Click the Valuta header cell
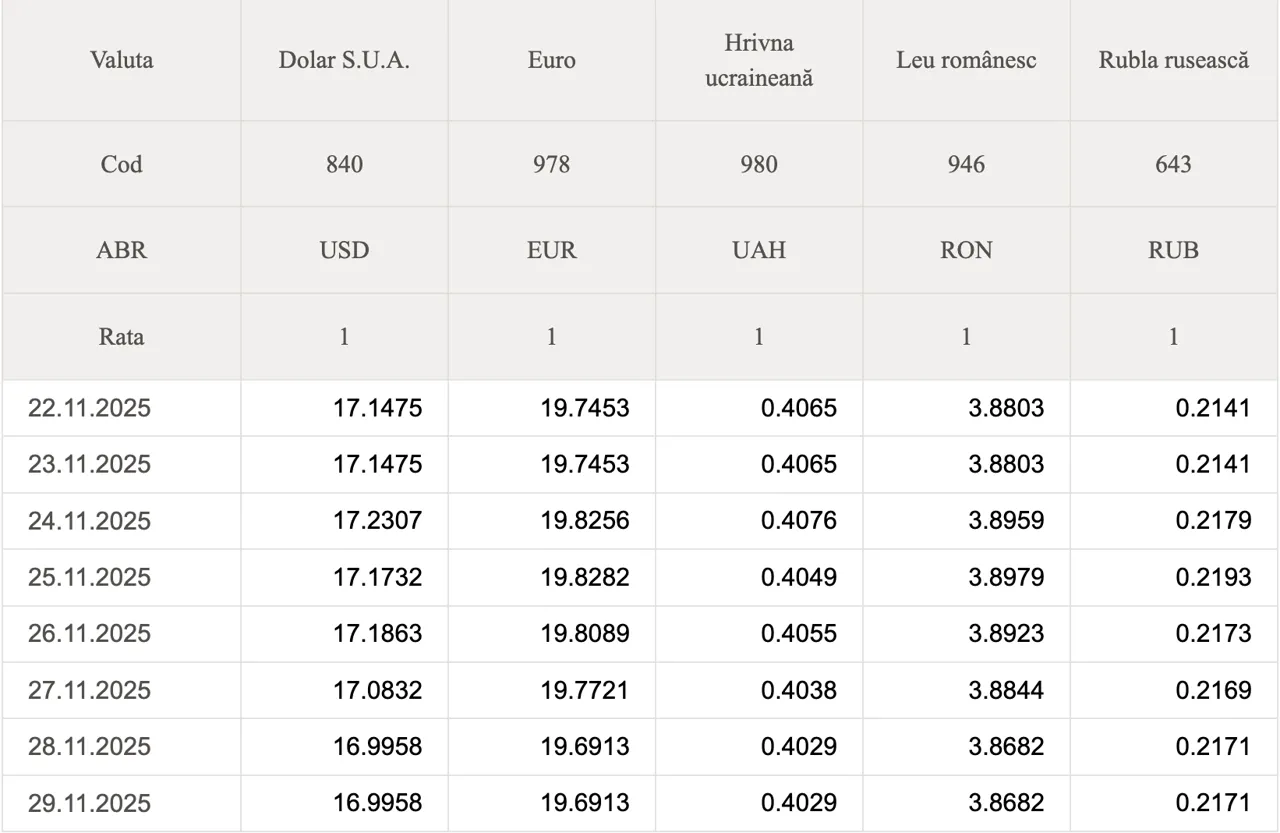The image size is (1280, 833). [x=121, y=60]
